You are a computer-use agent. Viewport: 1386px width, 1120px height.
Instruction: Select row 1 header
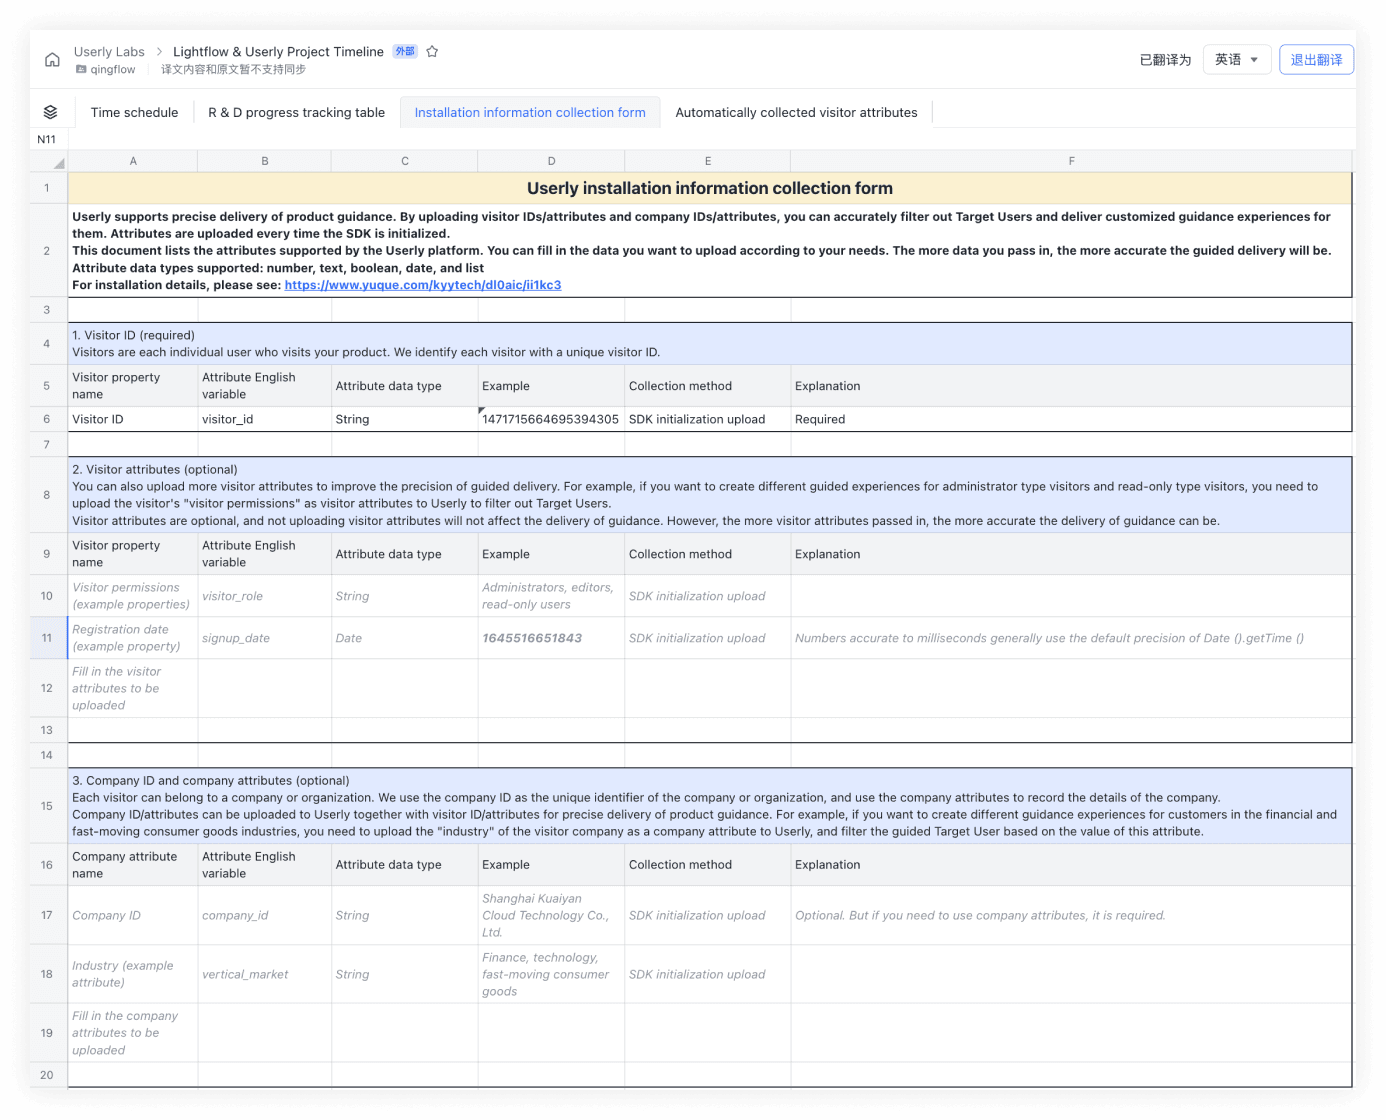47,188
